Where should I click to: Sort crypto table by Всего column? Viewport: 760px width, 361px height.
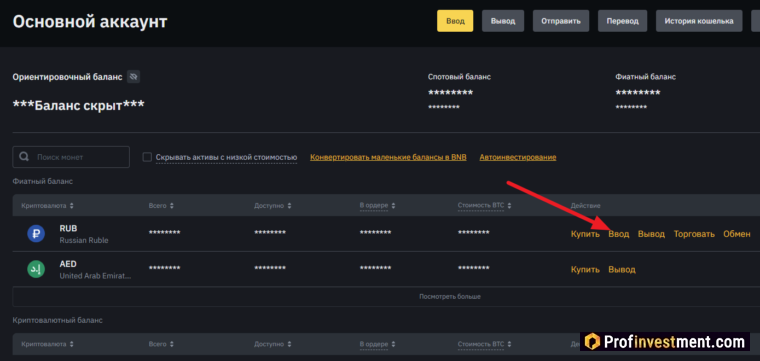click(161, 344)
